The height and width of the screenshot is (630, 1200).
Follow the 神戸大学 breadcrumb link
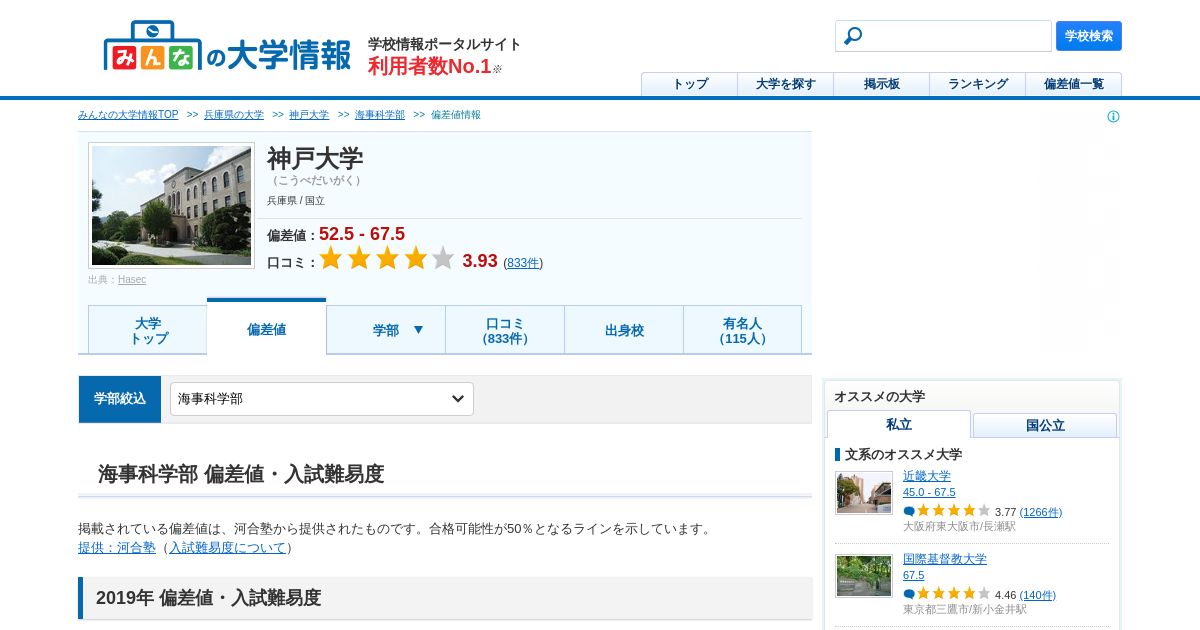point(309,115)
